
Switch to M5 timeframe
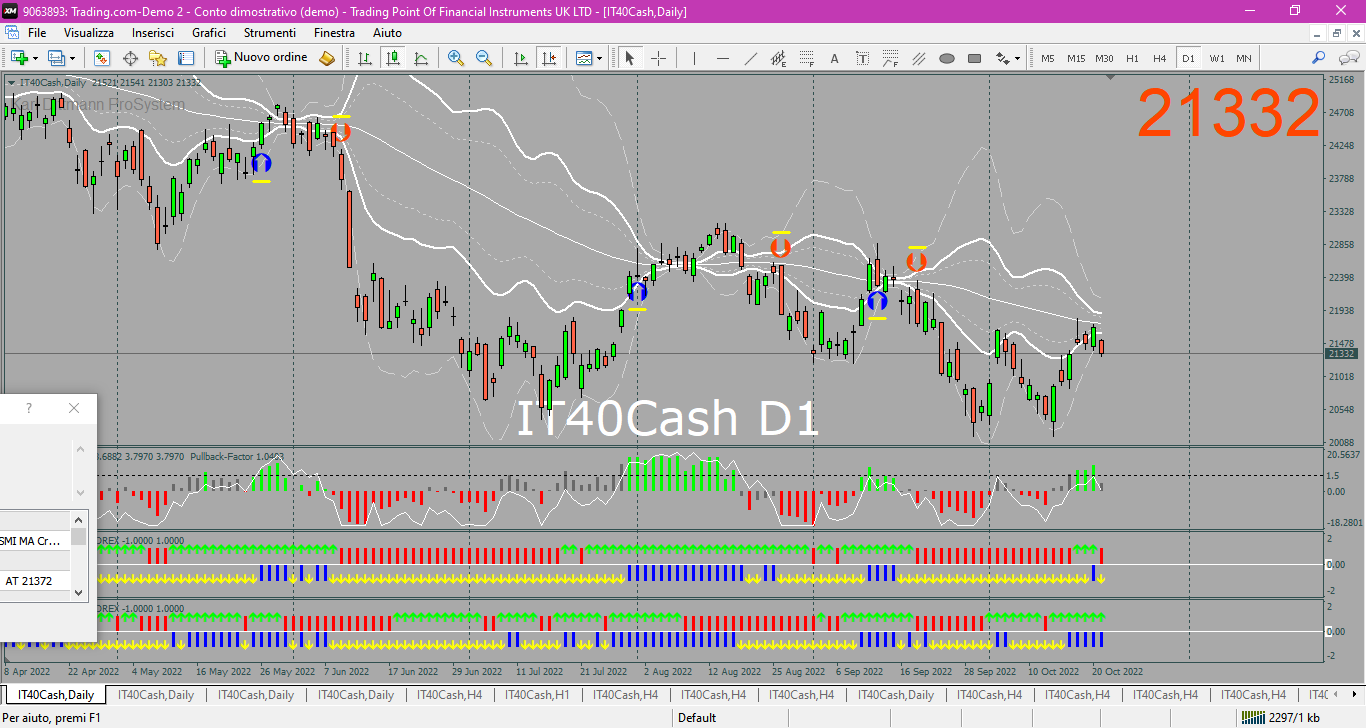(1048, 58)
